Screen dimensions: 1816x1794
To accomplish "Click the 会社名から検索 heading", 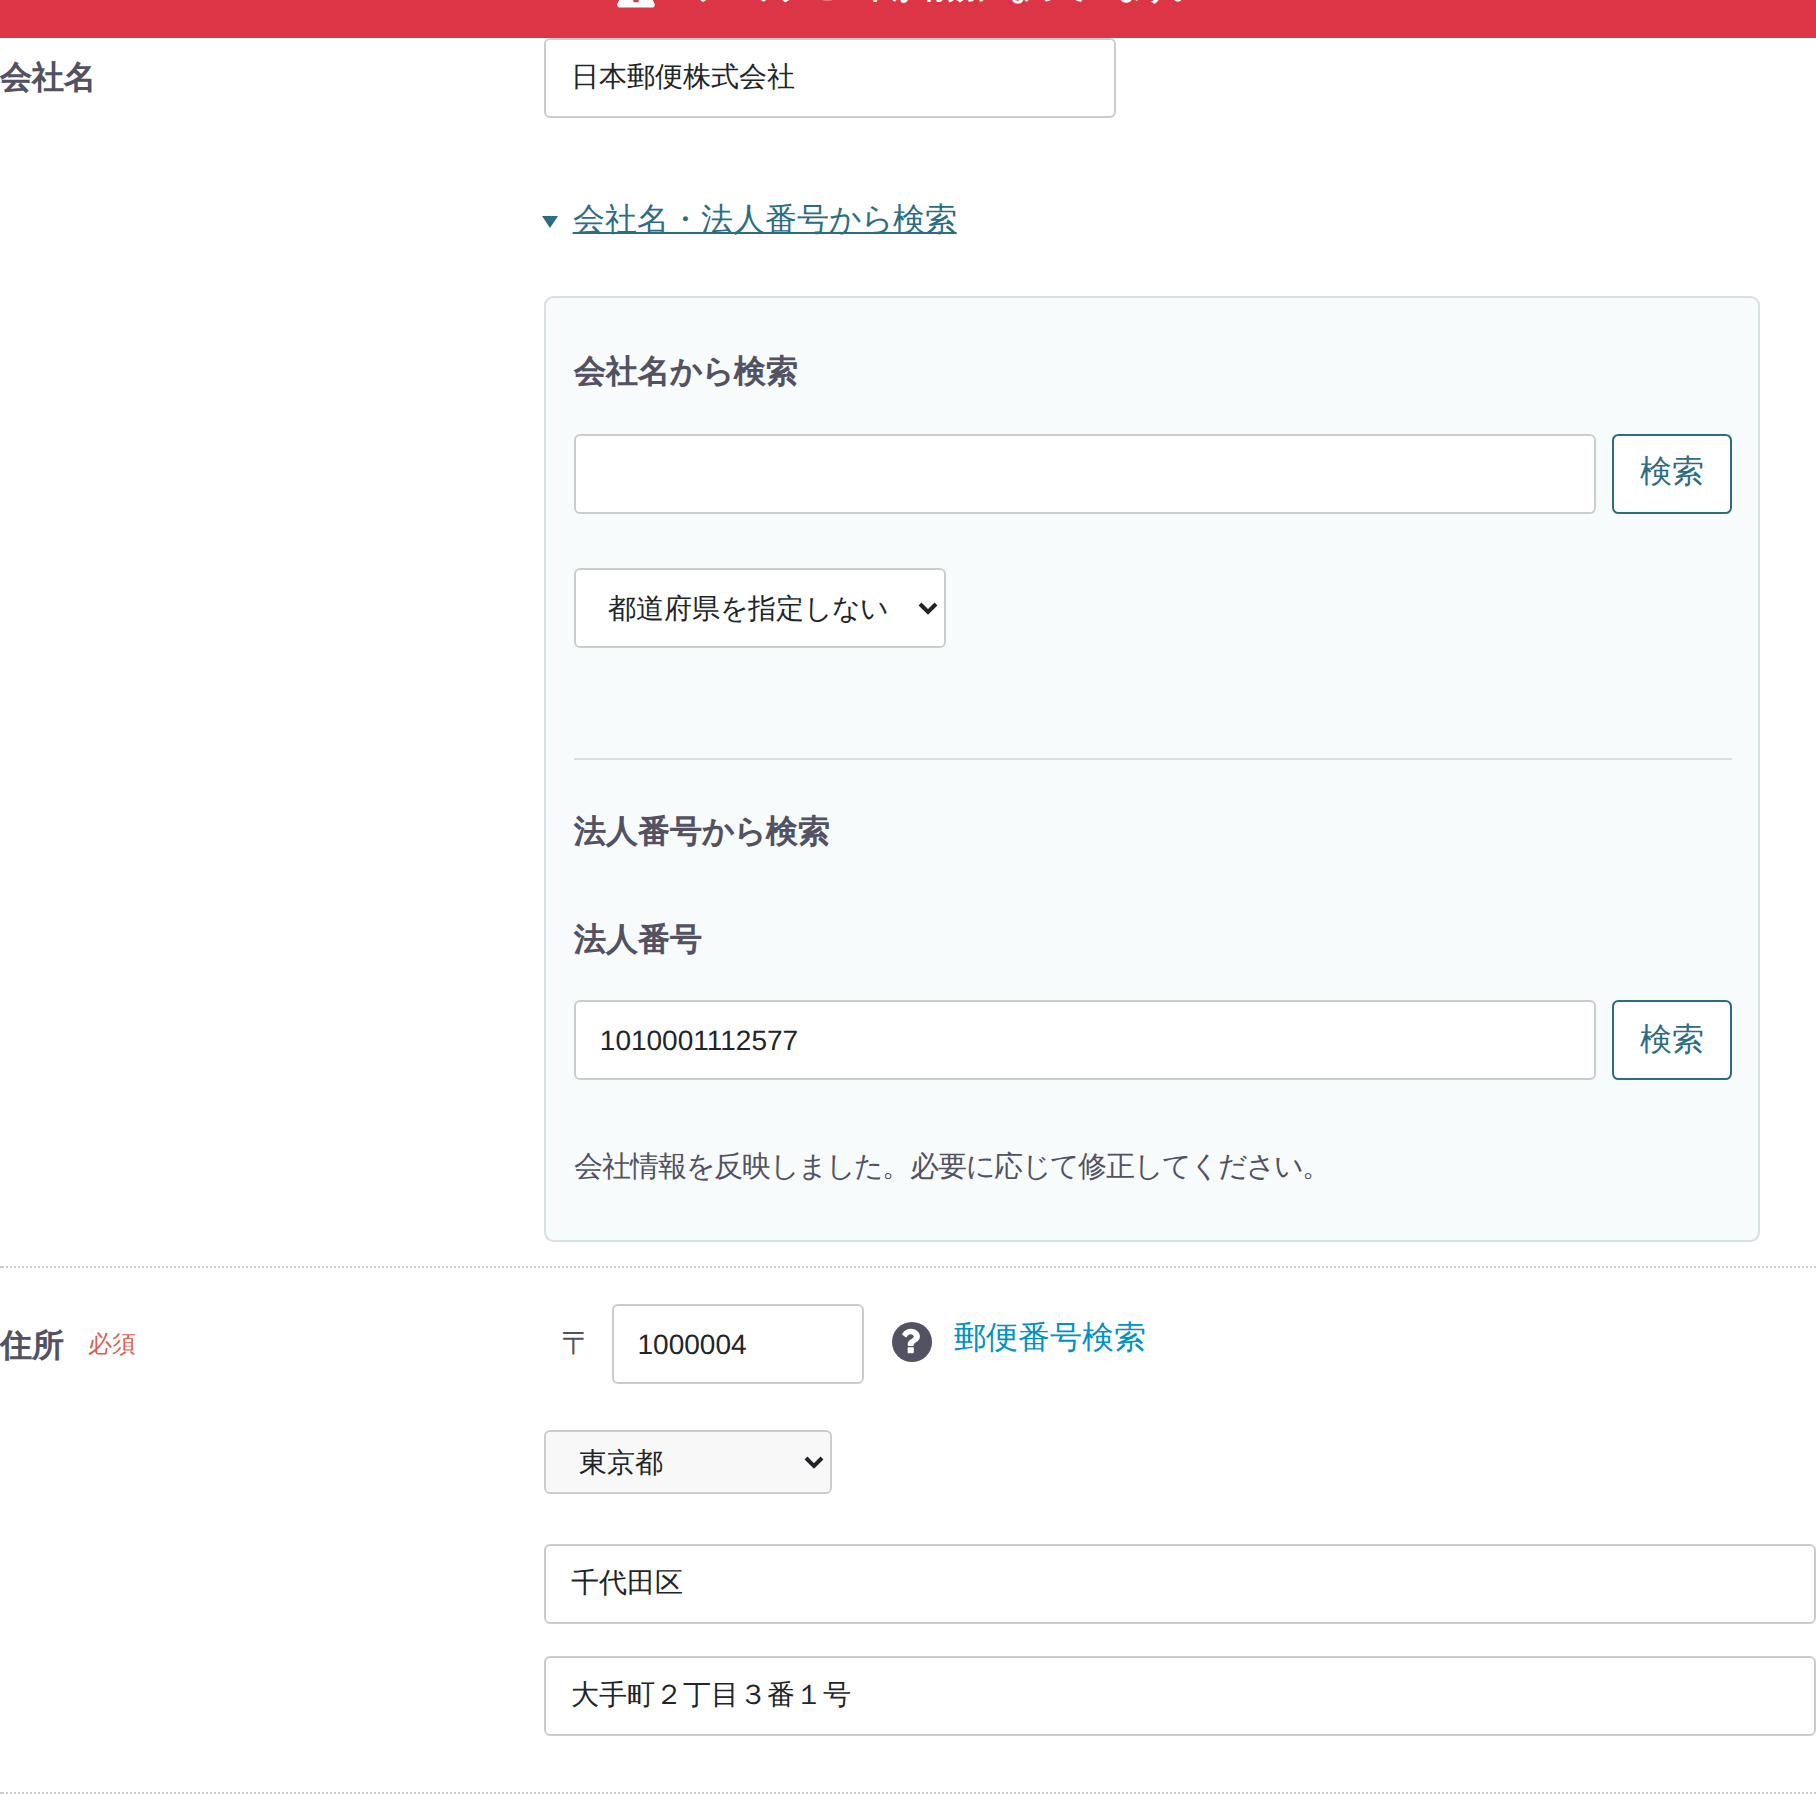I will coord(685,372).
